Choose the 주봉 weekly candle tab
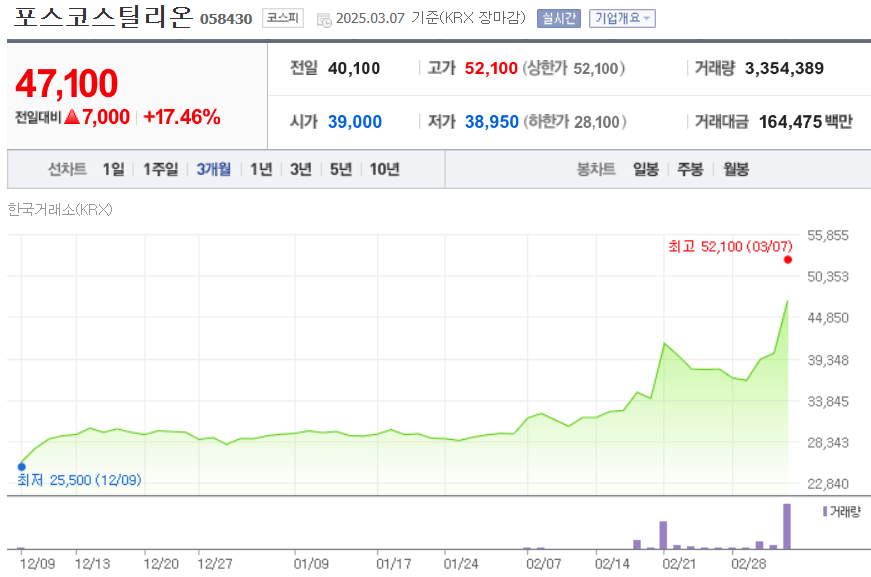The width and height of the screenshot is (871, 577). coord(692,169)
